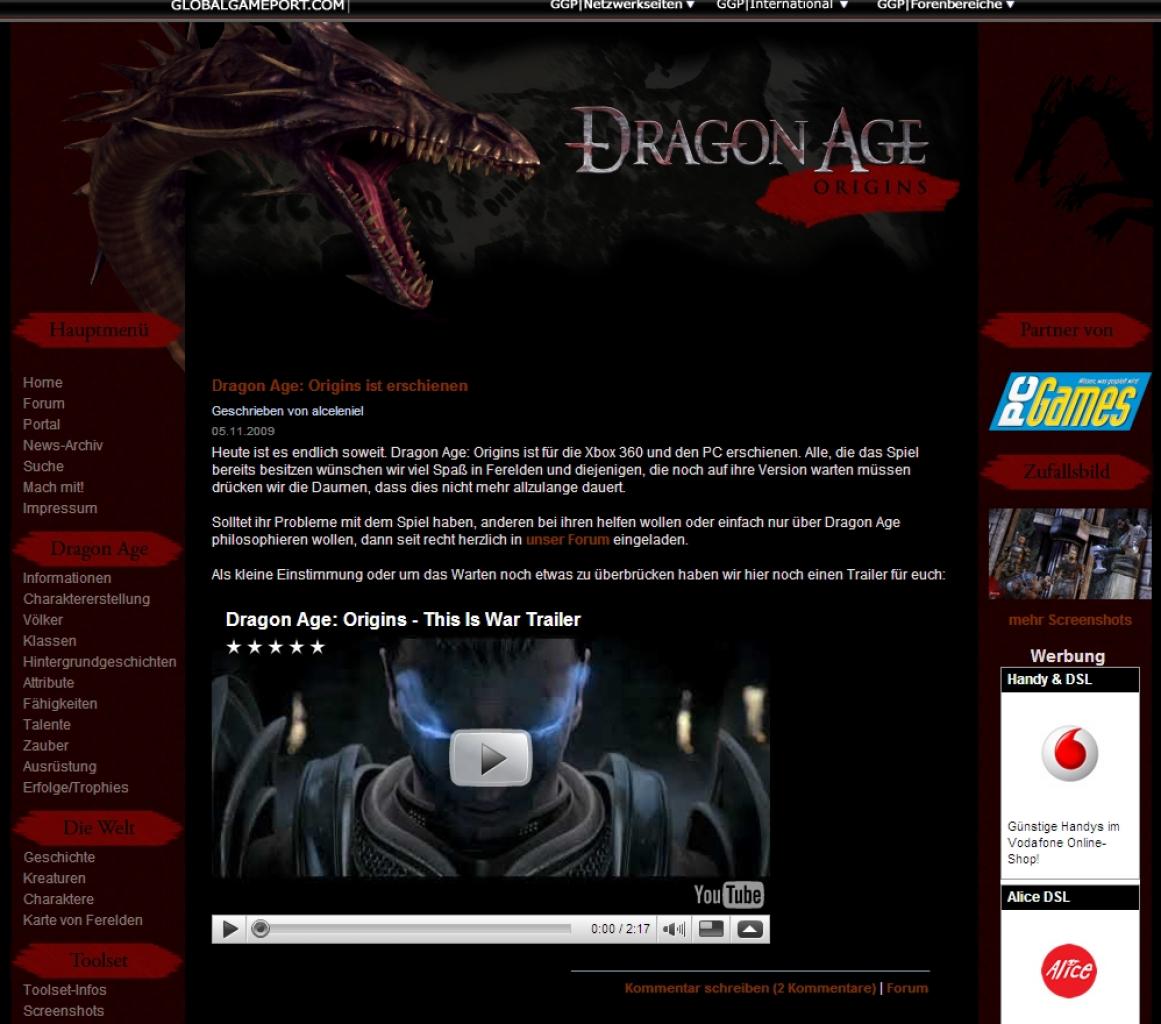The image size is (1161, 1024).
Task: Open GLOBALGAMEPORT.COM link
Action: [258, 6]
